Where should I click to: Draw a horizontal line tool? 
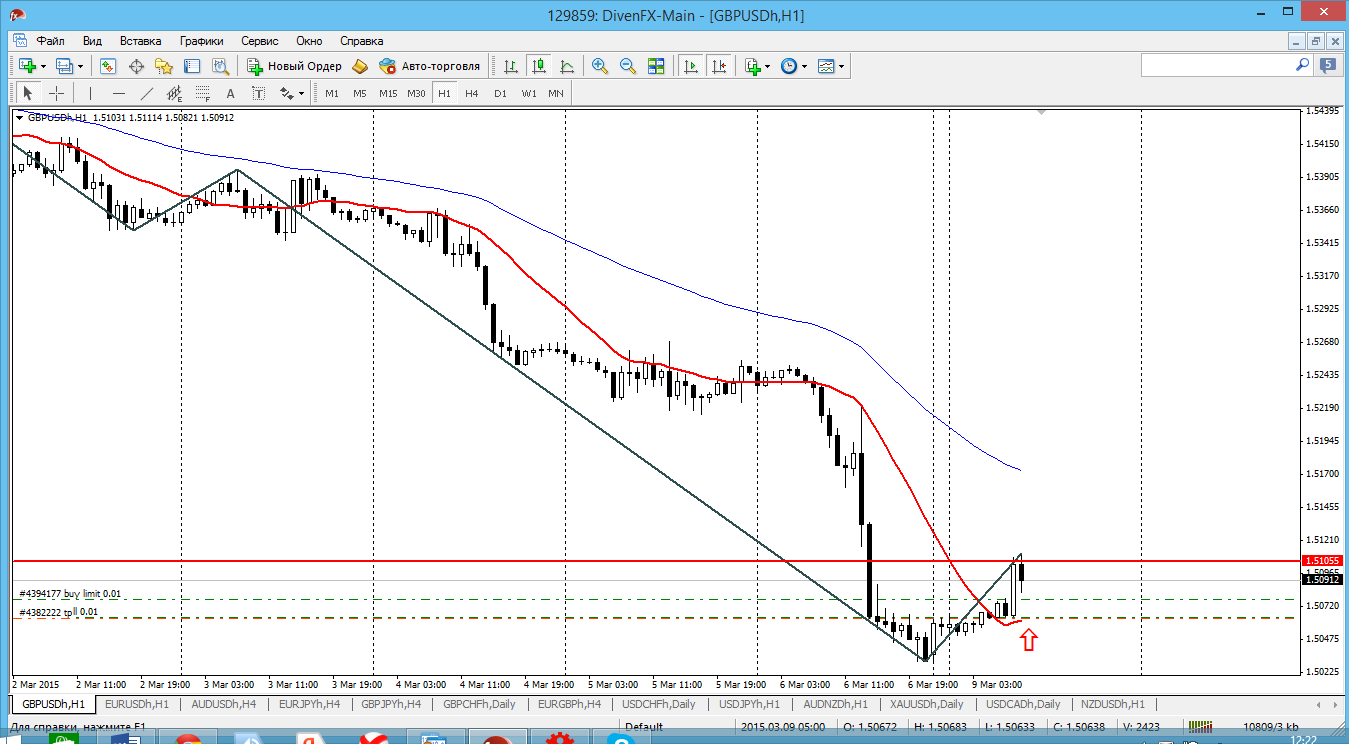click(119, 93)
